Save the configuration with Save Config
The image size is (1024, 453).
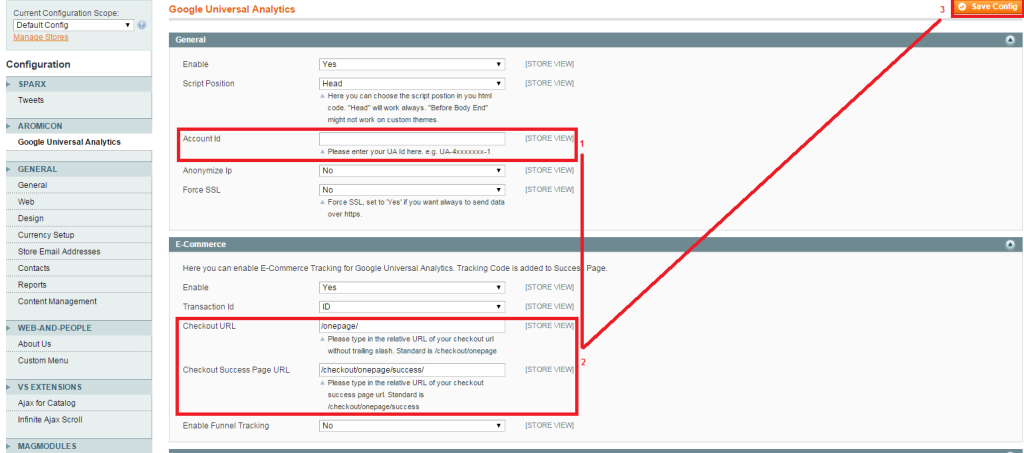(x=987, y=7)
